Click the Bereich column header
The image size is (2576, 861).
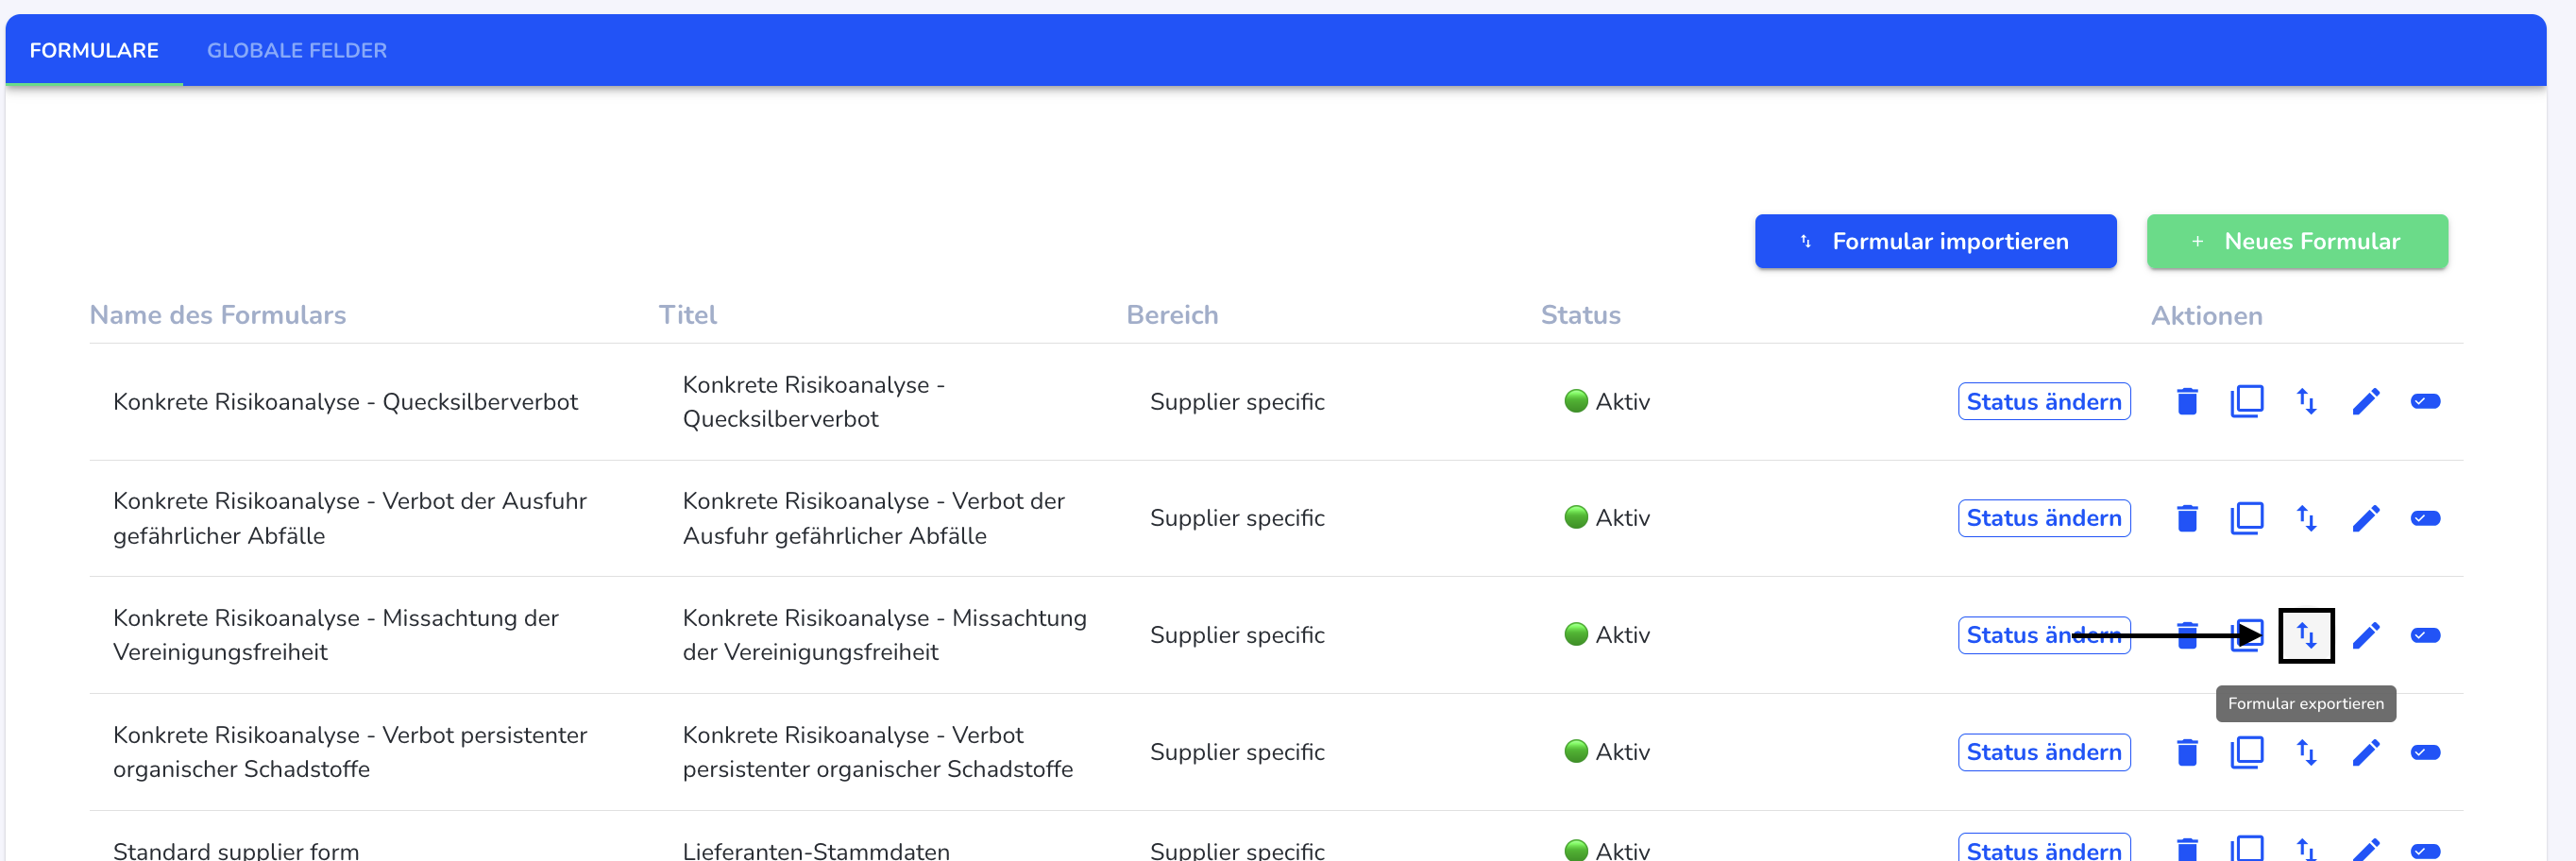pos(1172,315)
